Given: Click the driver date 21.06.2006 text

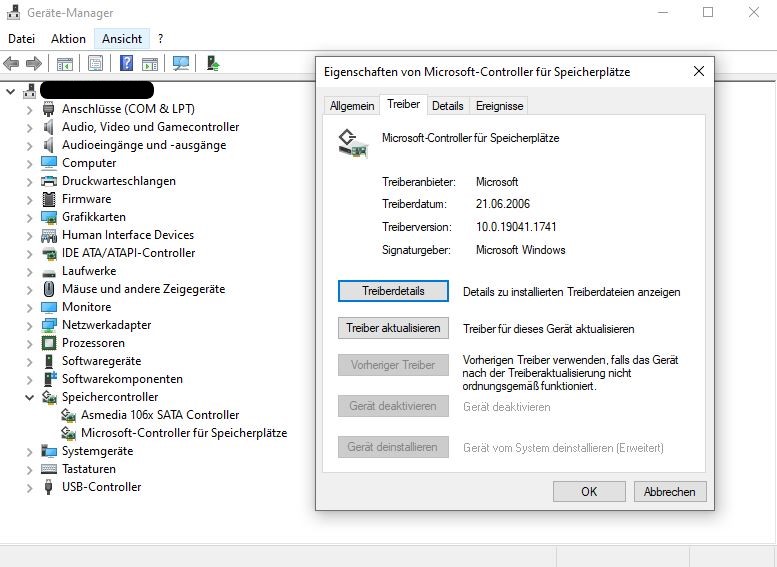Looking at the screenshot, I should pos(502,204).
